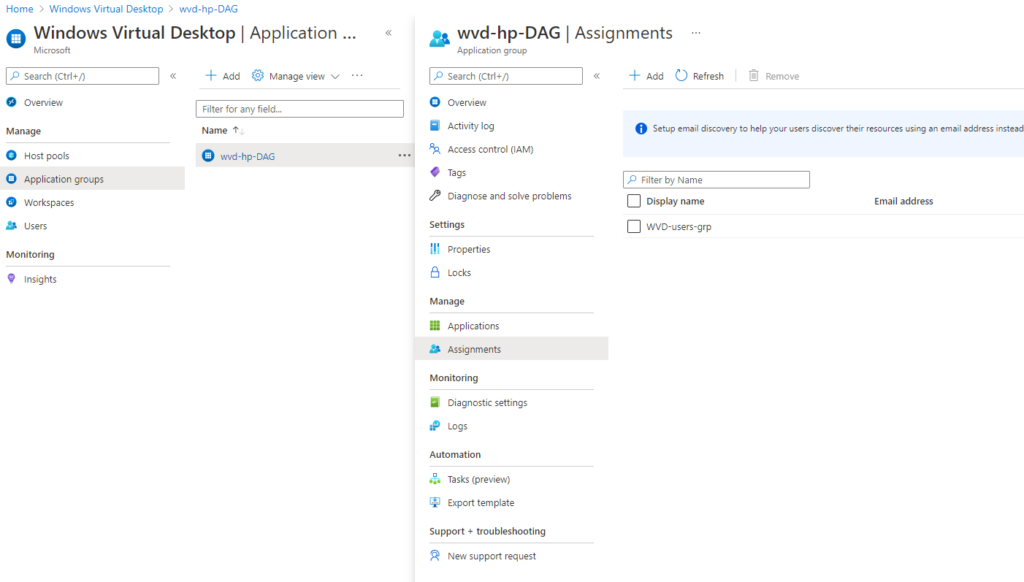The width and height of the screenshot is (1024, 582).
Task: Click the left Search (Ctrl+/) box
Action: coord(82,76)
